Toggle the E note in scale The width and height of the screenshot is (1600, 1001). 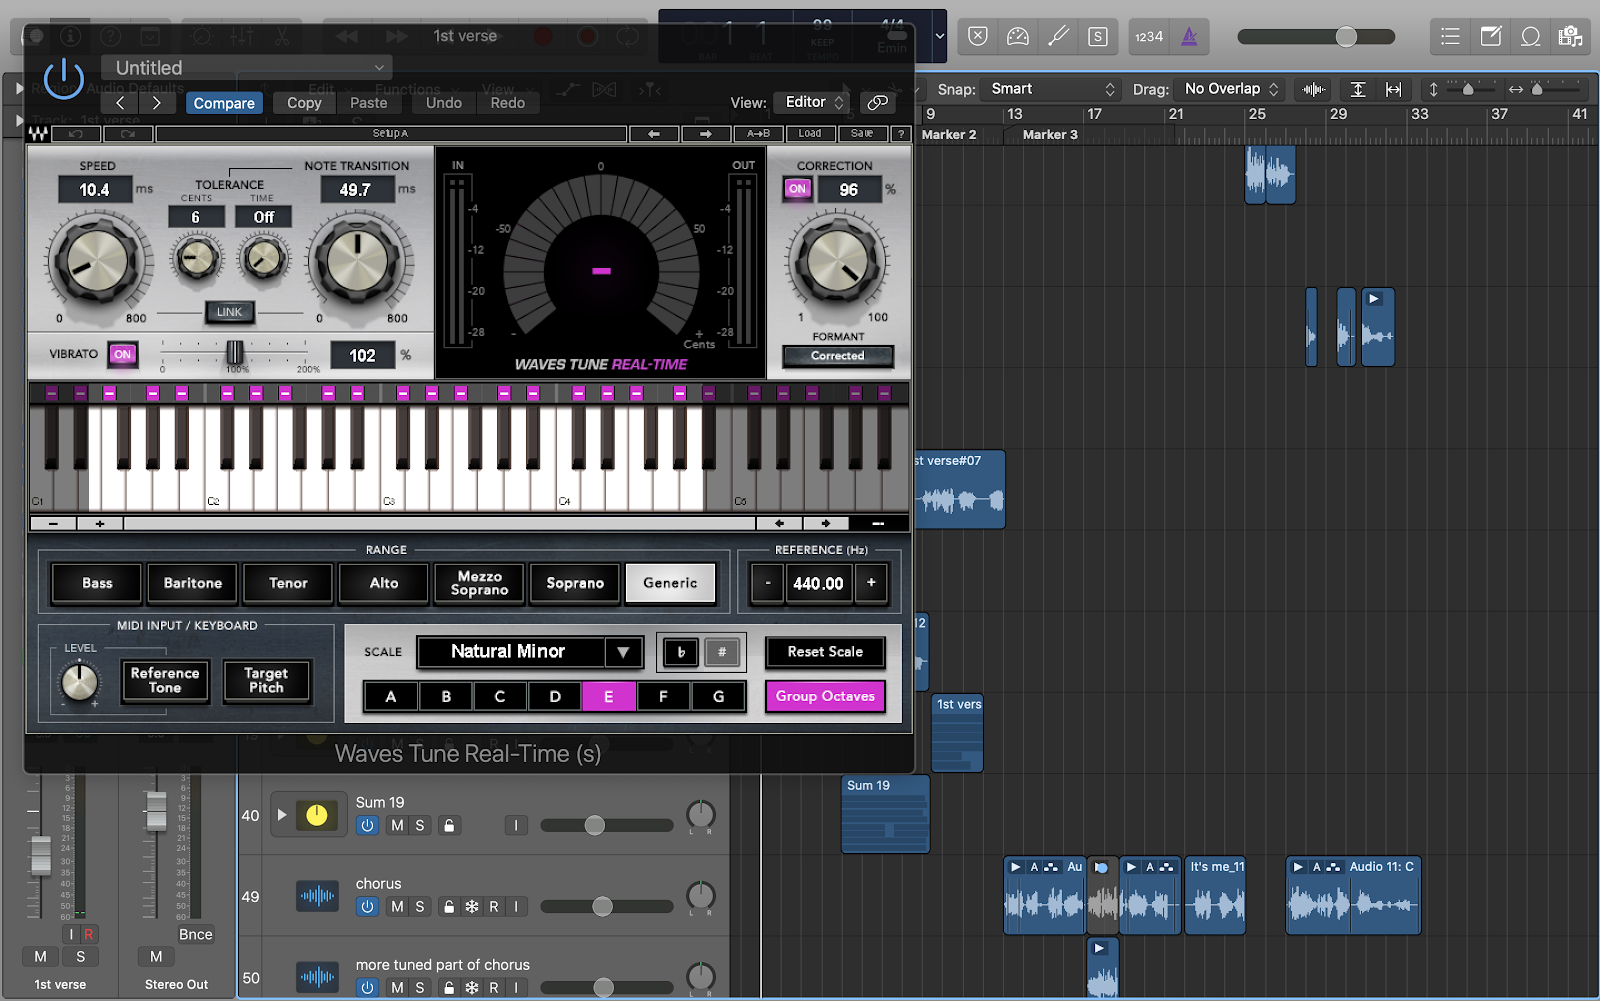608,696
